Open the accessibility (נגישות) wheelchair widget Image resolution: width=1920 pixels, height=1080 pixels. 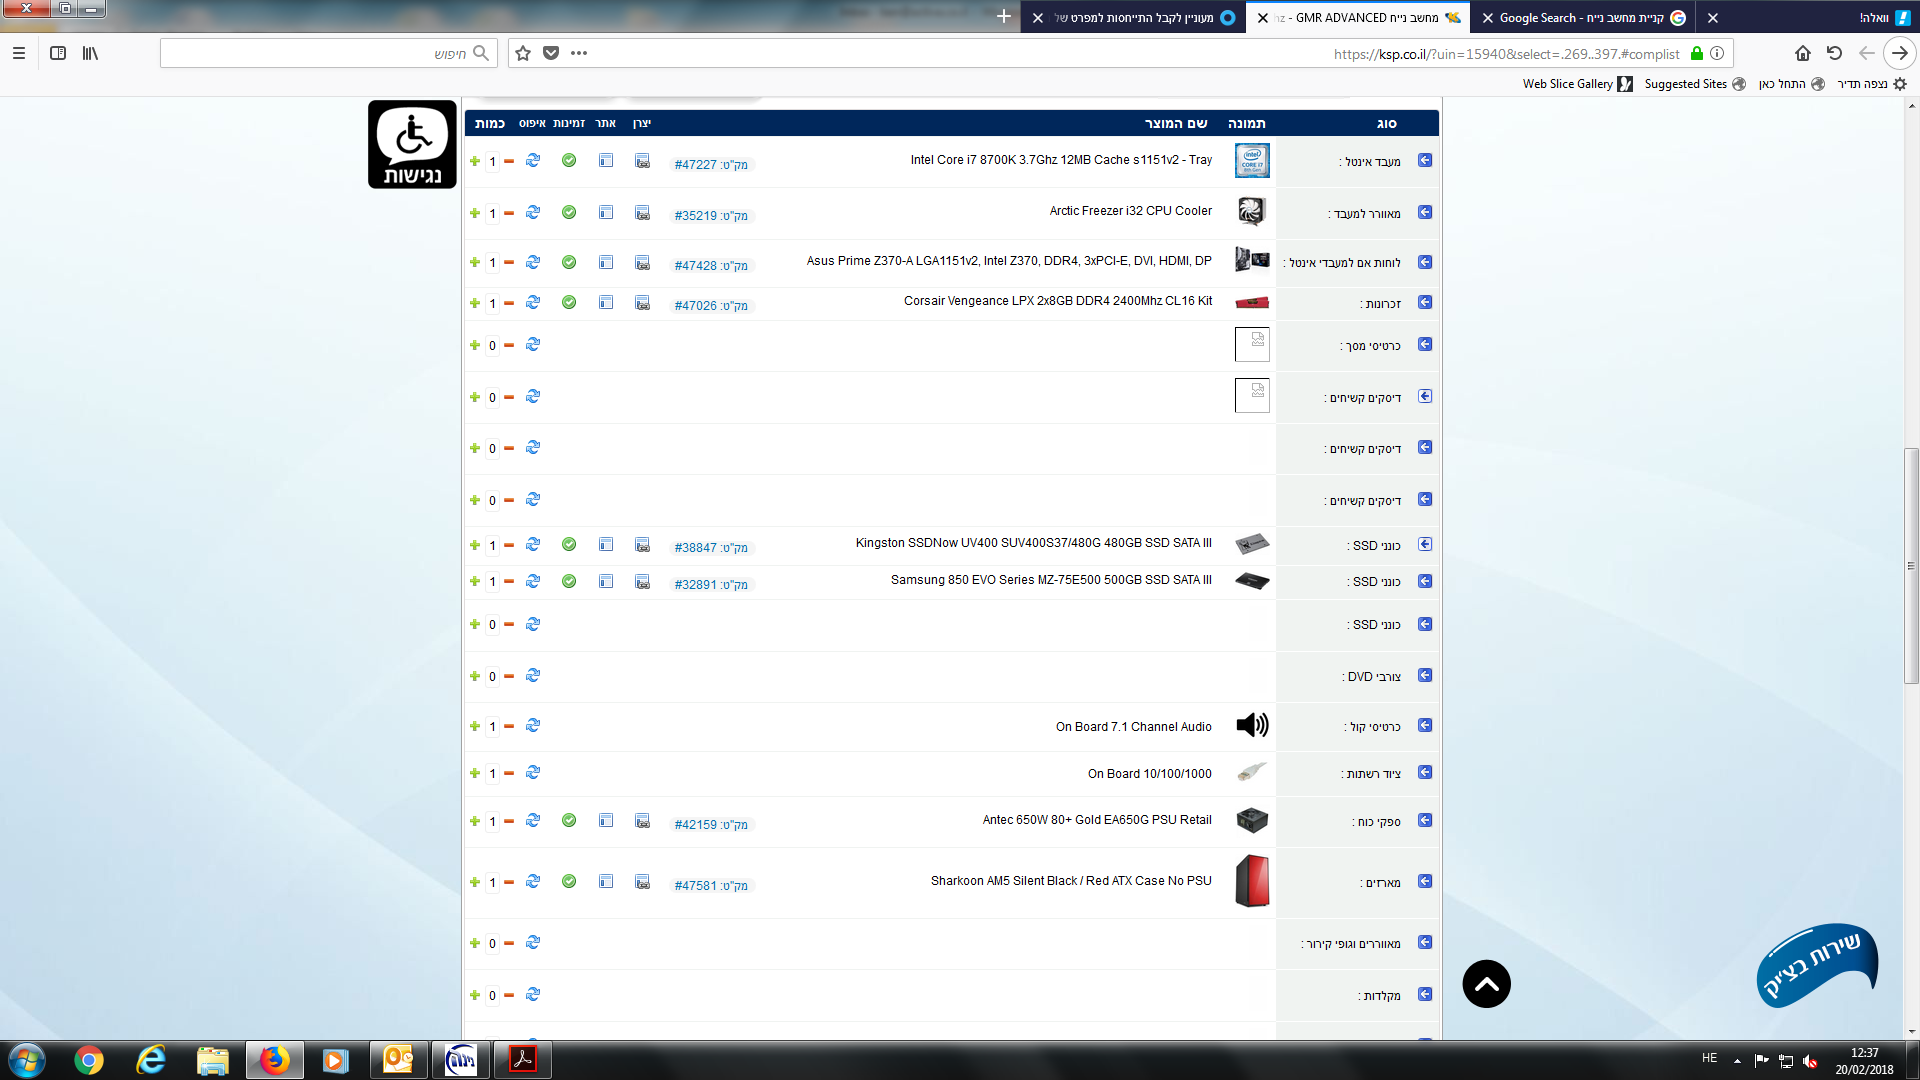412,144
